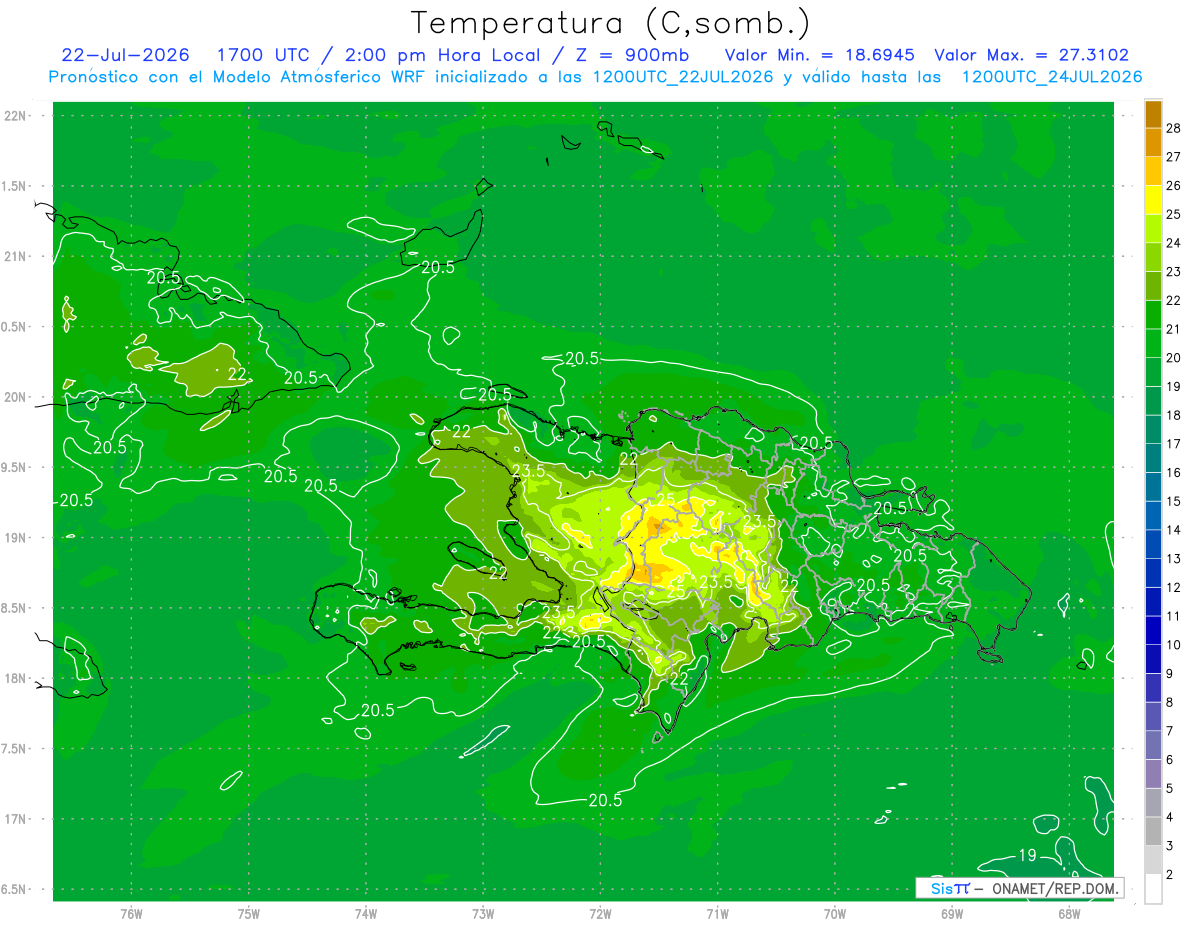Viewport: 1200px width, 927px height.
Task: Click the "71W" longitude axis label
Action: click(x=717, y=914)
